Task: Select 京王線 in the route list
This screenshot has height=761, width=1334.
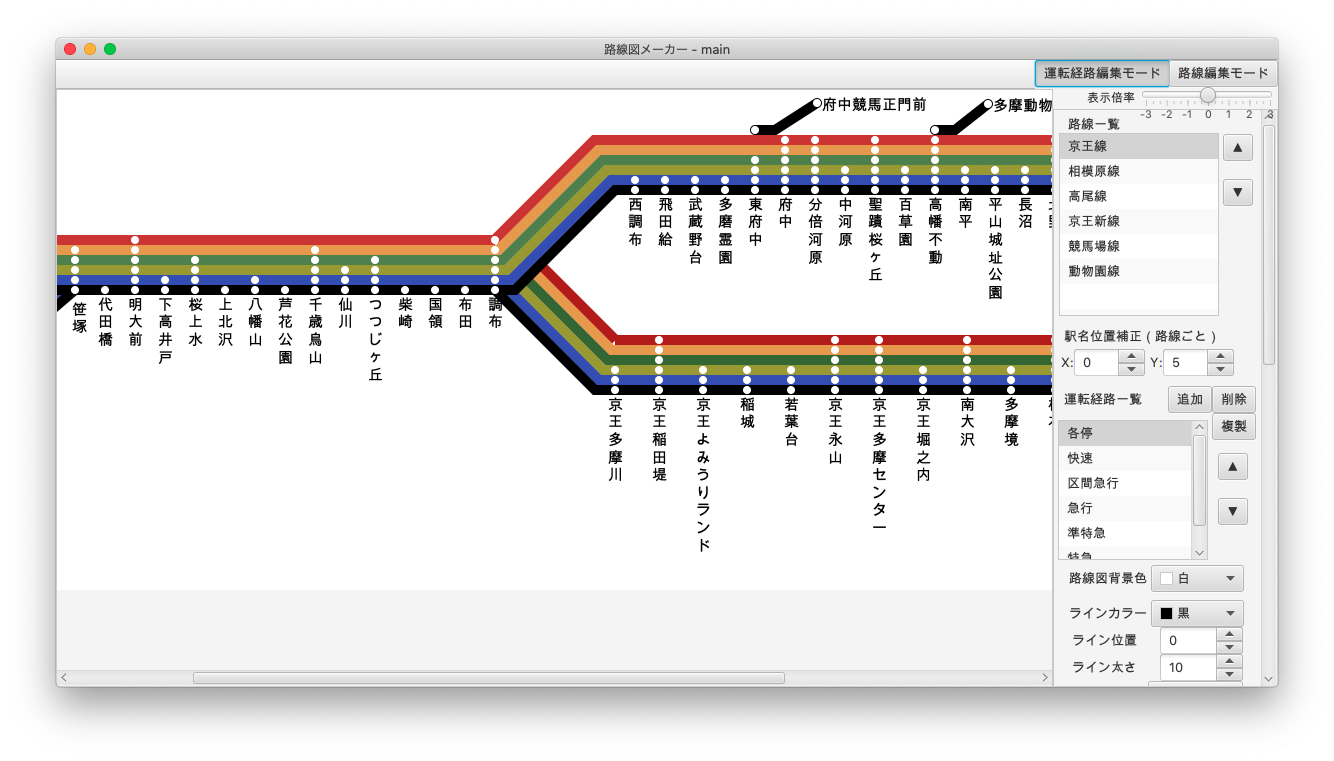Action: 1138,146
